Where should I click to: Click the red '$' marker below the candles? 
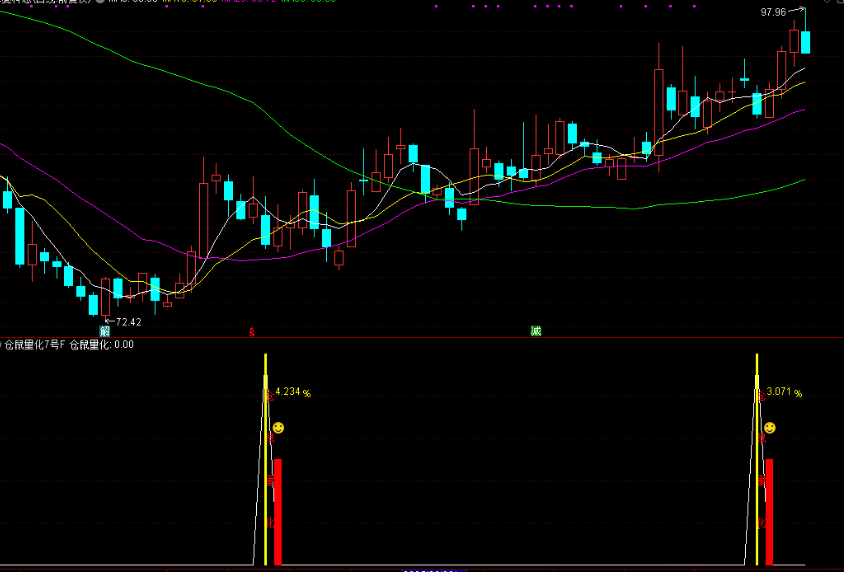click(252, 331)
